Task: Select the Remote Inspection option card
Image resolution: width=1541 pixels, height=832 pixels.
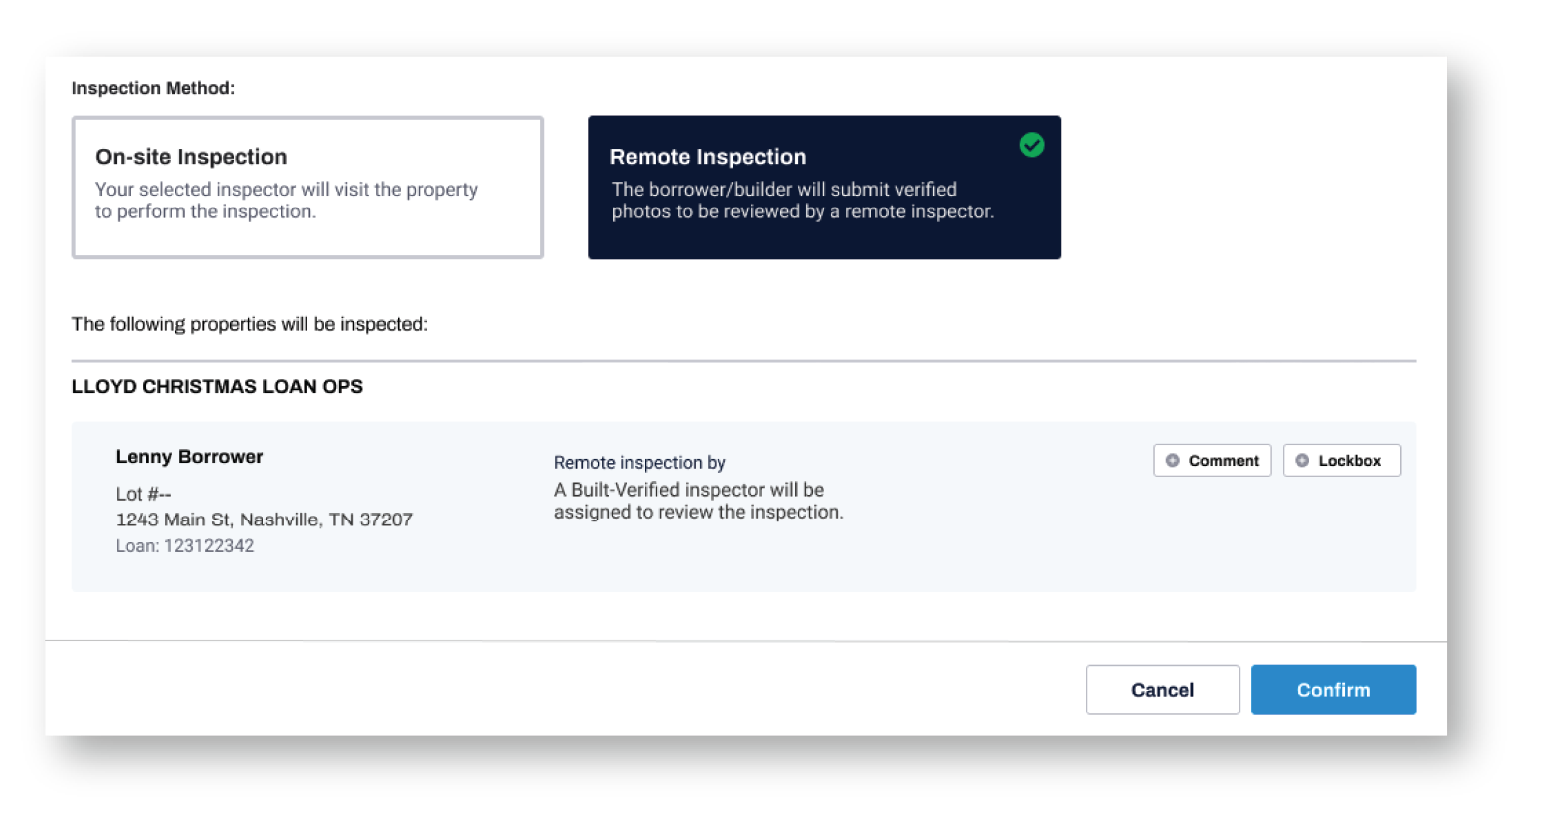Action: [824, 187]
